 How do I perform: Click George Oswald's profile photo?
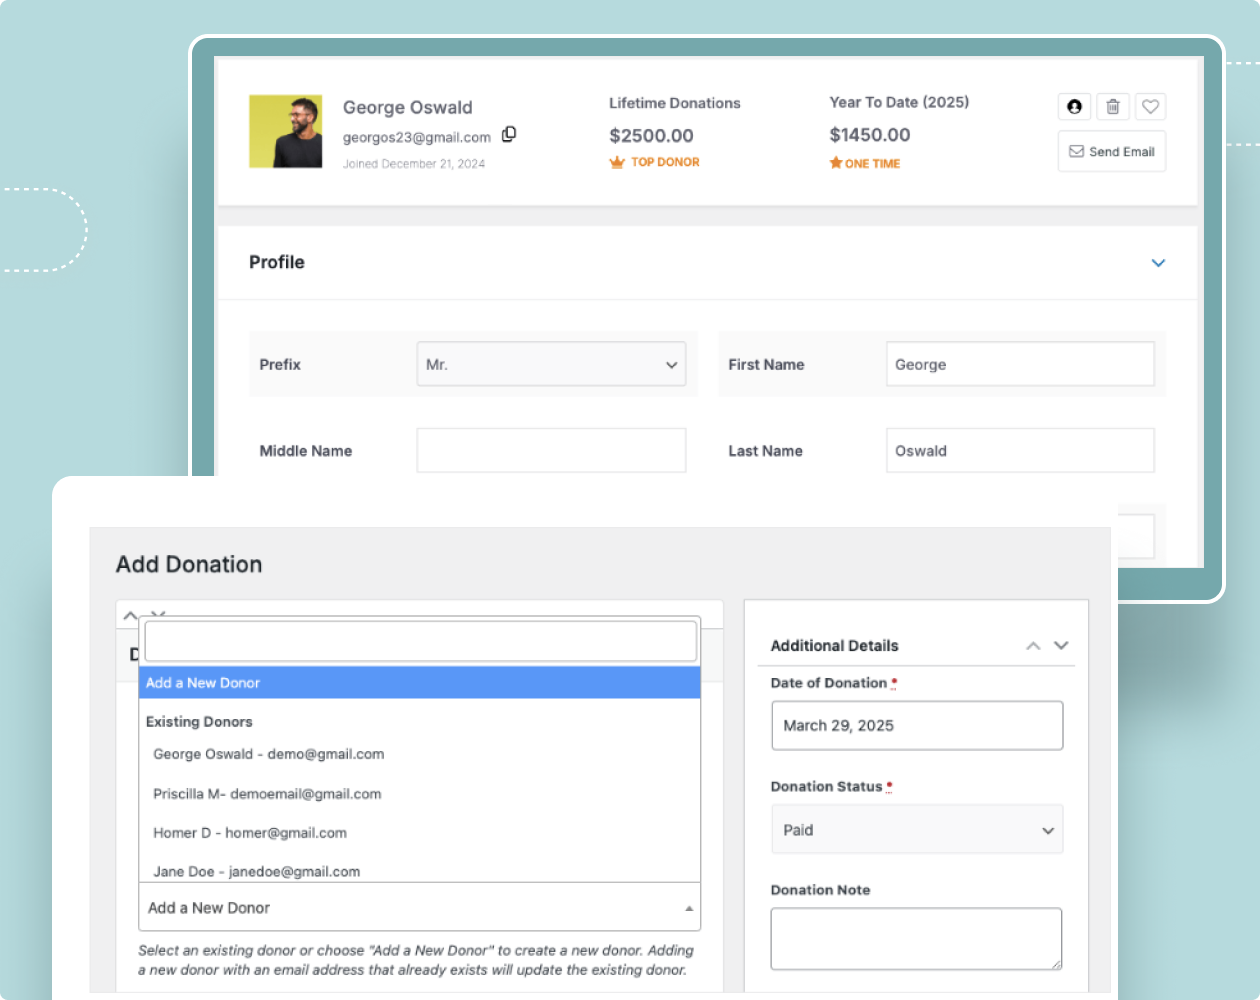(x=285, y=131)
